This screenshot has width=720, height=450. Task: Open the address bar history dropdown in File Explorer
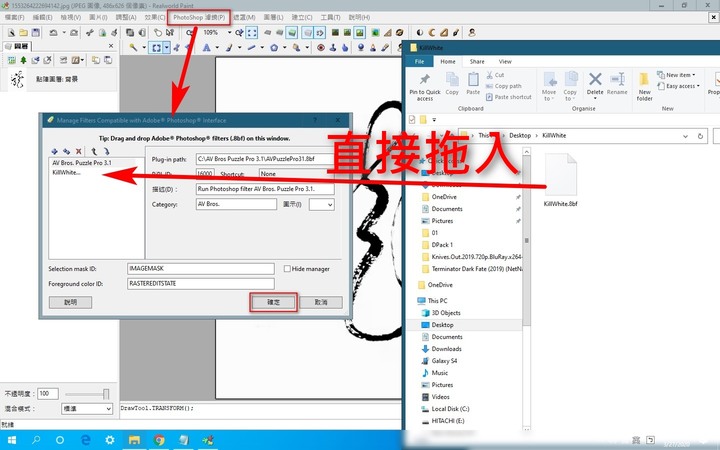[685, 136]
